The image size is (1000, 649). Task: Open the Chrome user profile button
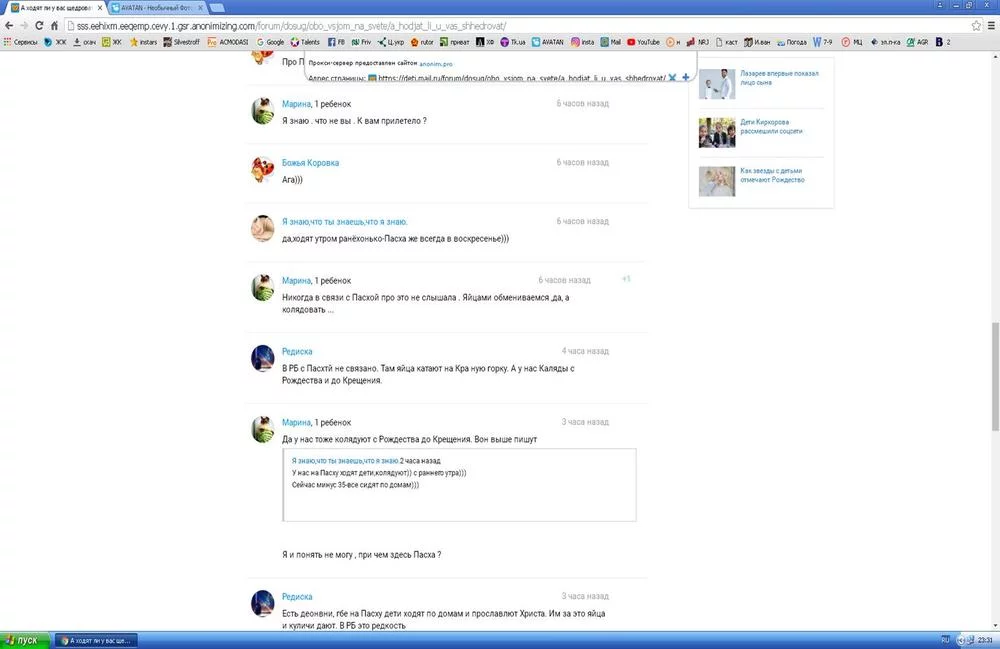click(939, 4)
